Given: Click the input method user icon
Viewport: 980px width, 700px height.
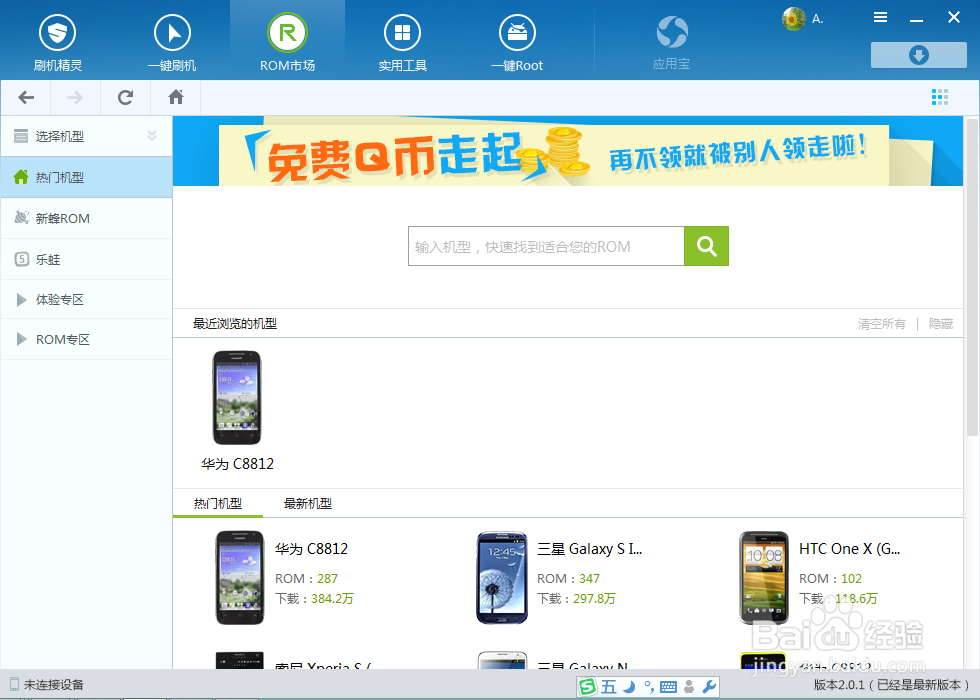Looking at the screenshot, I should click(689, 687).
